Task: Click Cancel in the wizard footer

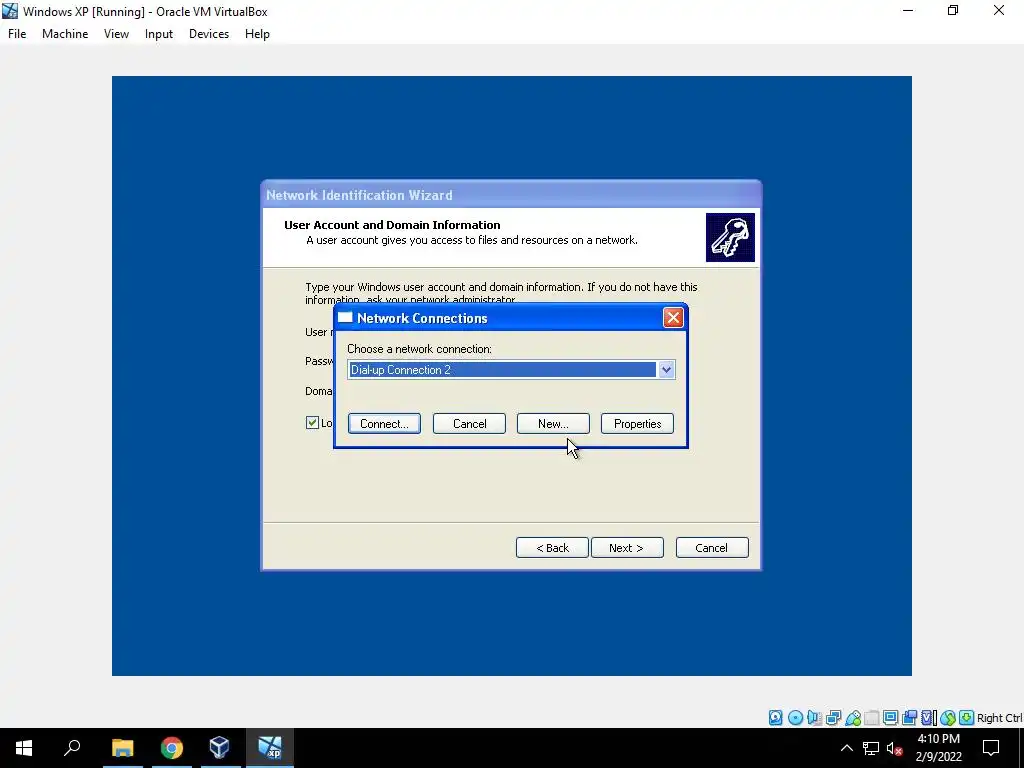Action: (712, 548)
